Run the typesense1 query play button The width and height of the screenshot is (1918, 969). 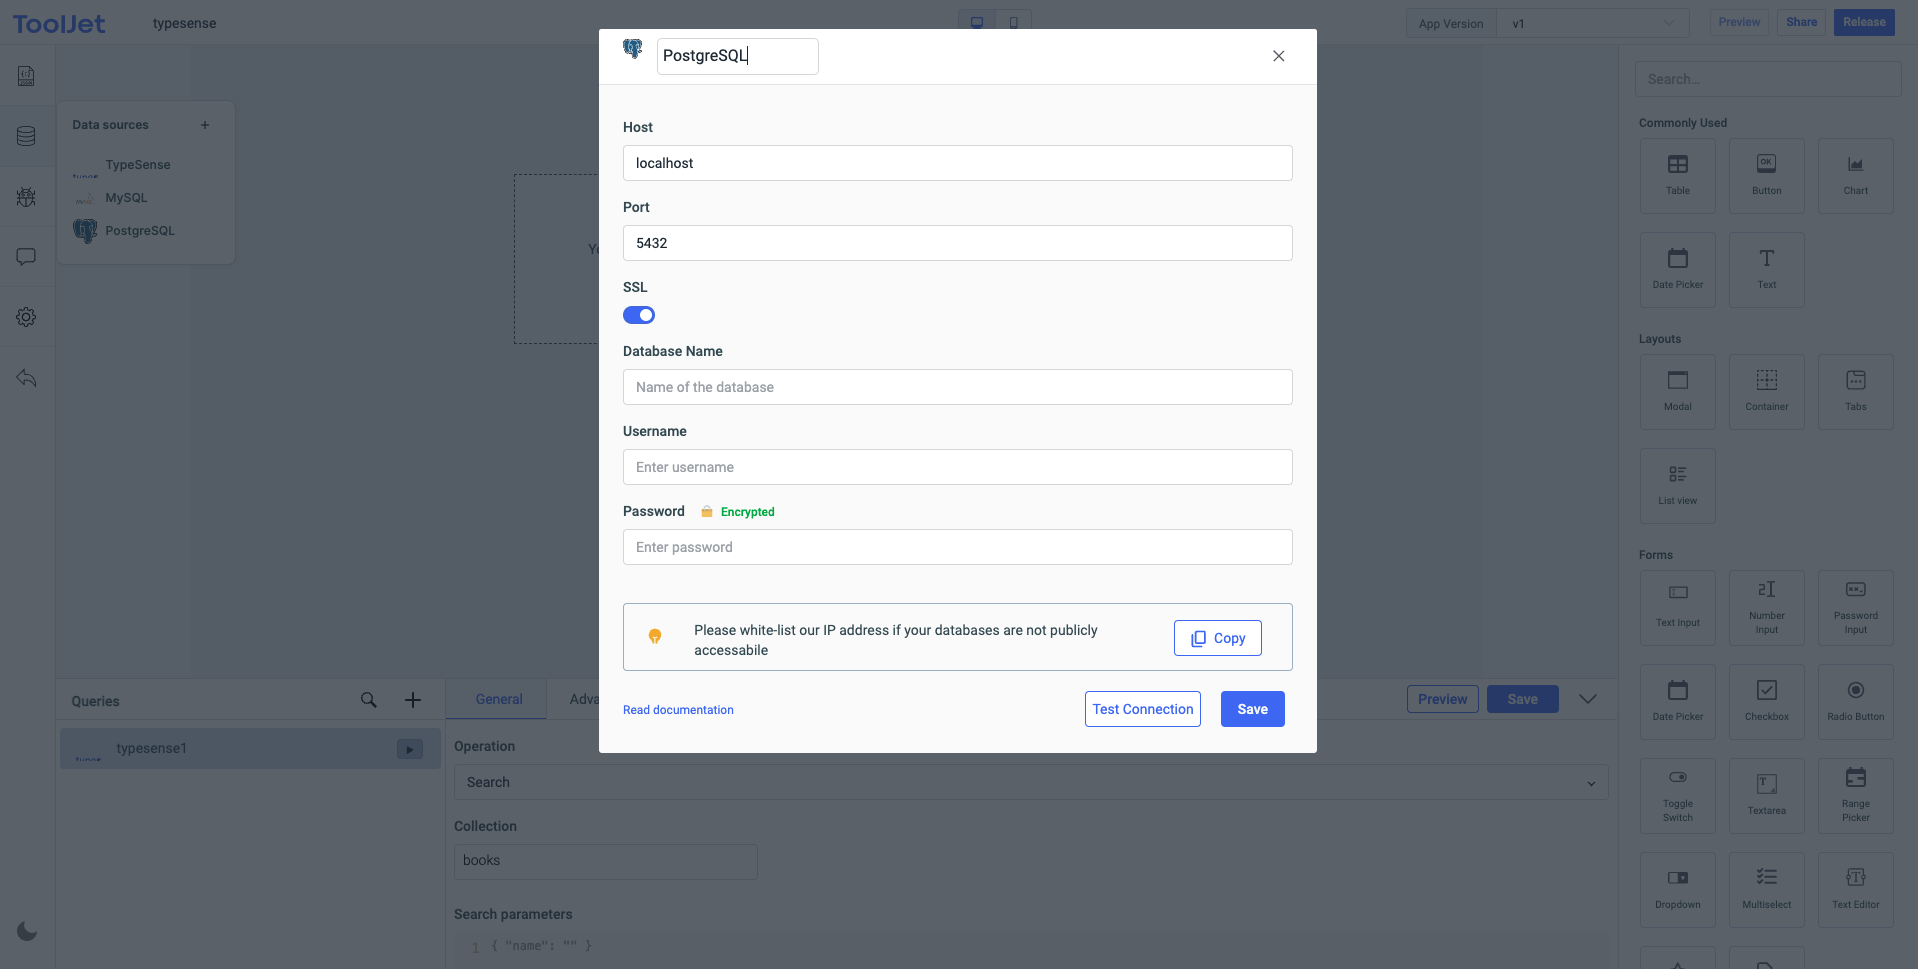410,749
